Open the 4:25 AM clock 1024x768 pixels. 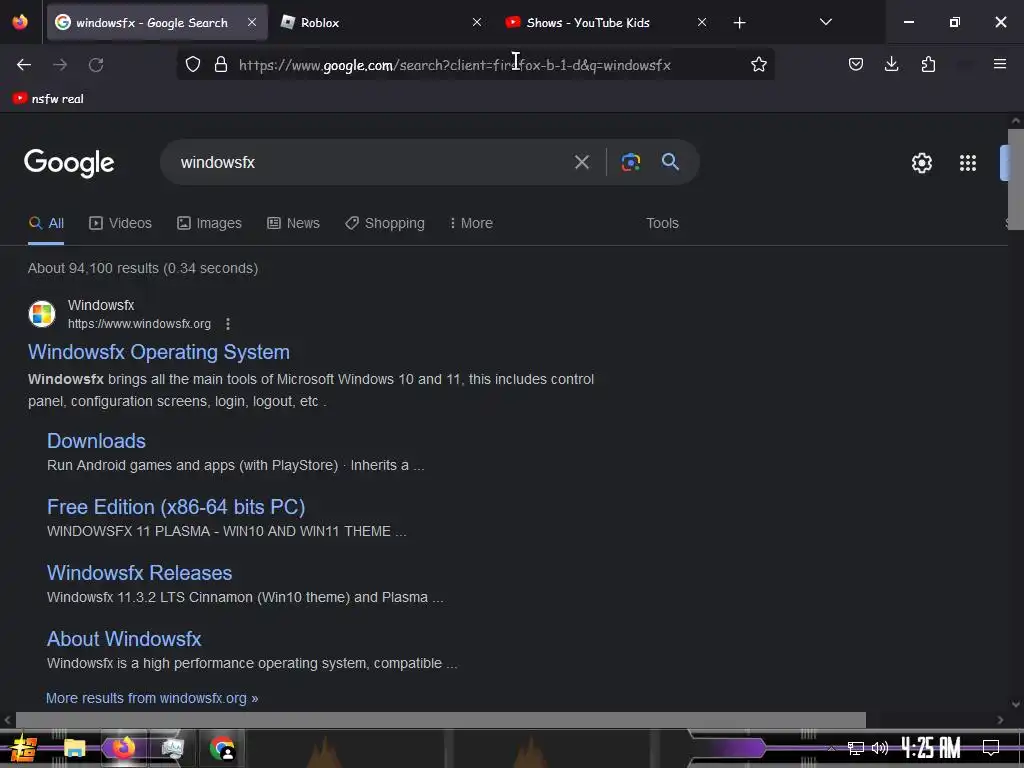click(x=931, y=748)
